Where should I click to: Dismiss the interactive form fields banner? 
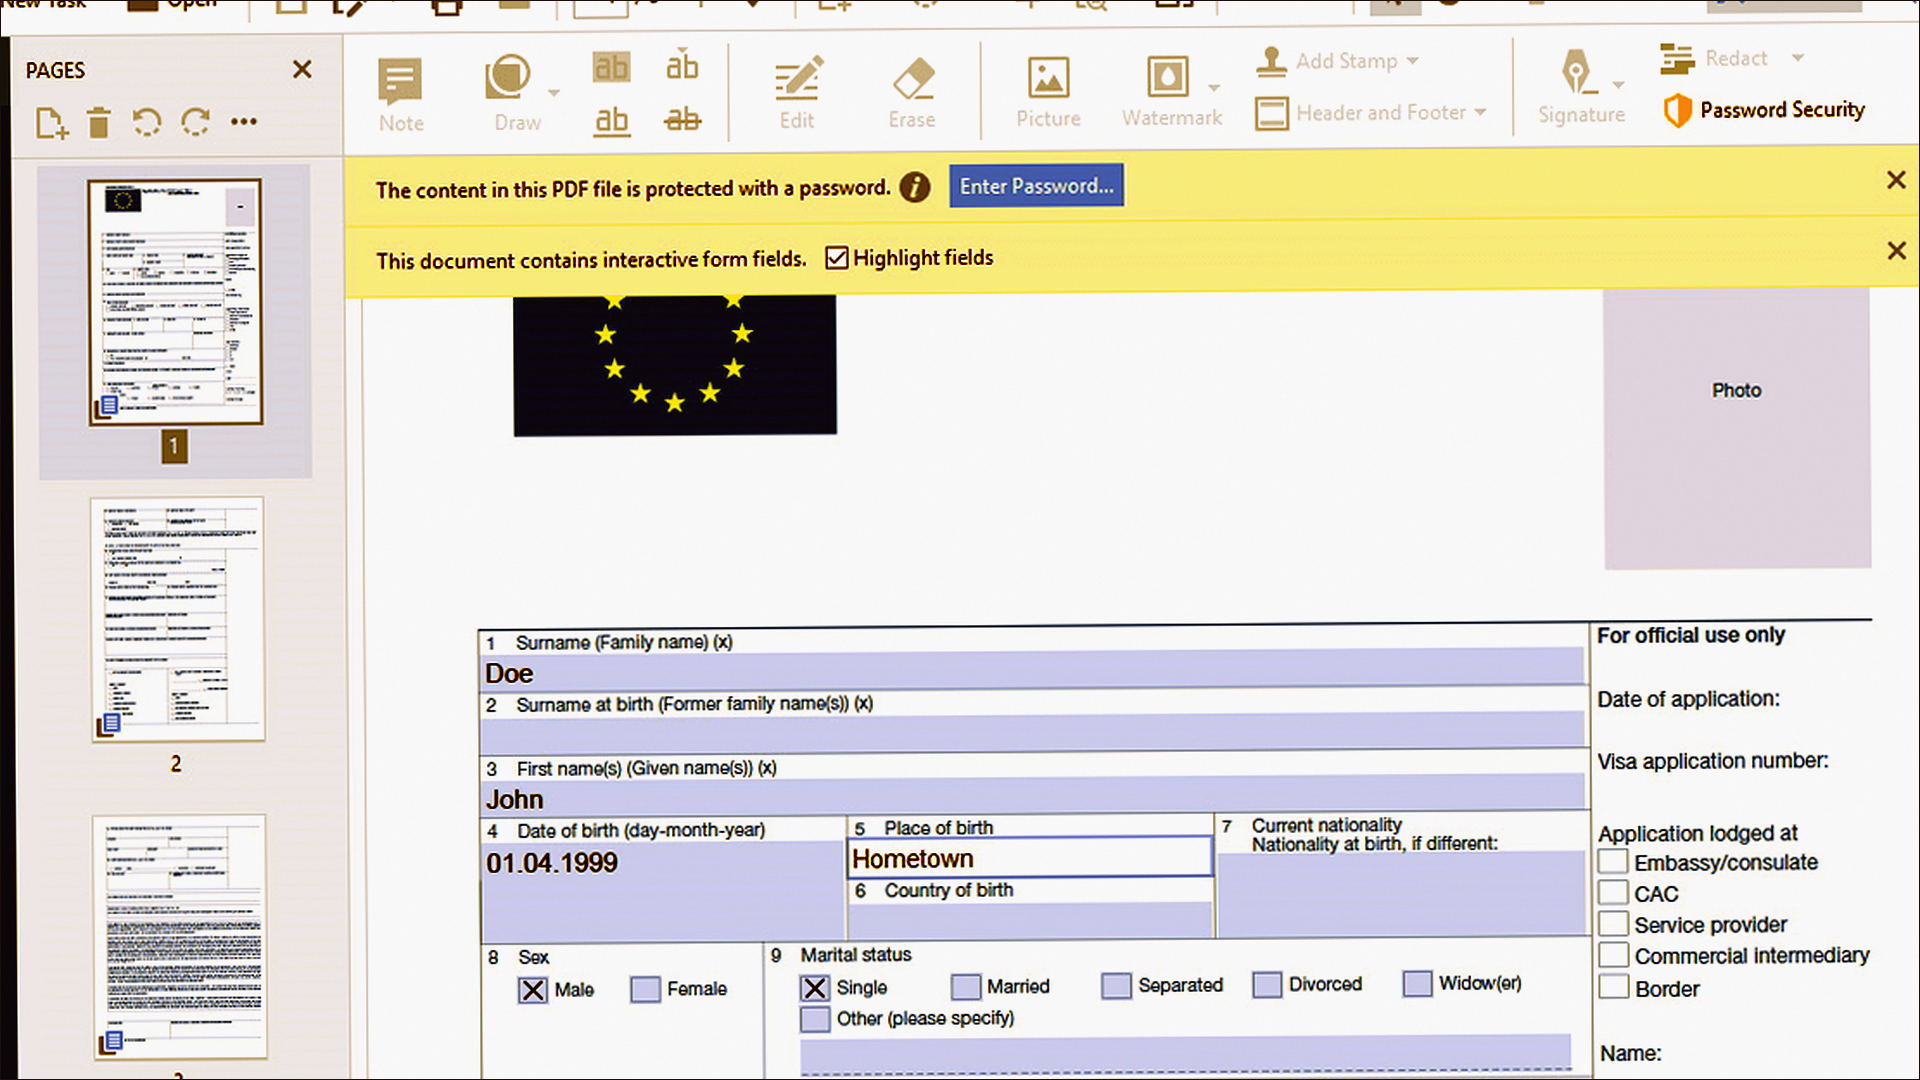(1896, 251)
